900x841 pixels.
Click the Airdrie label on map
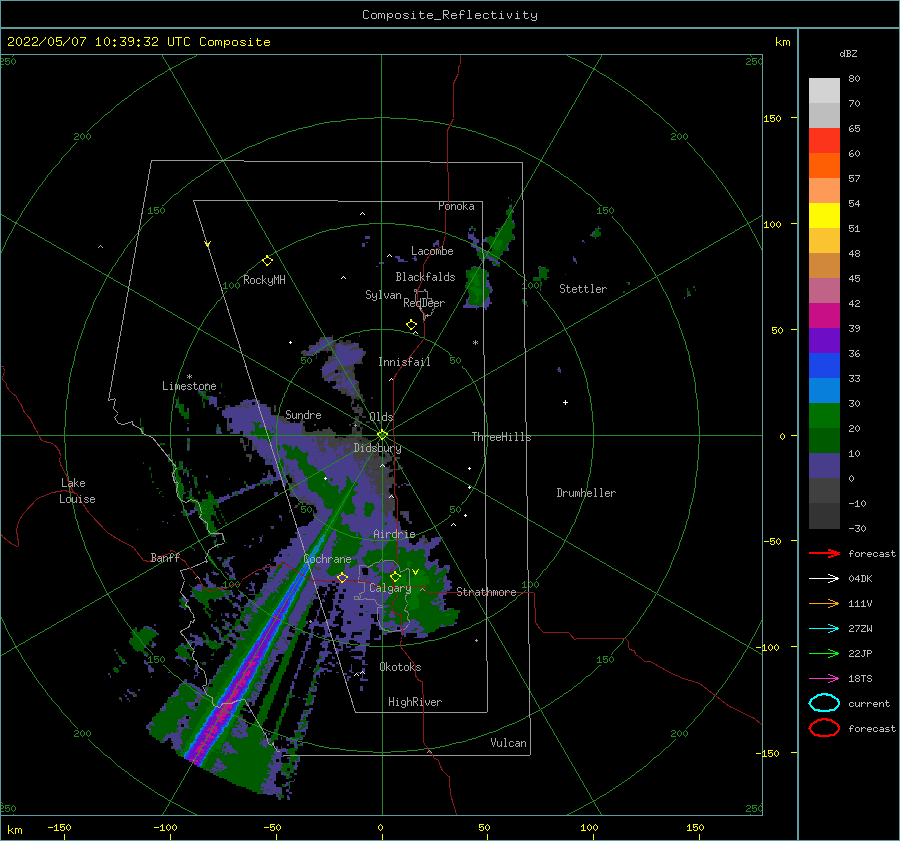coord(394,534)
